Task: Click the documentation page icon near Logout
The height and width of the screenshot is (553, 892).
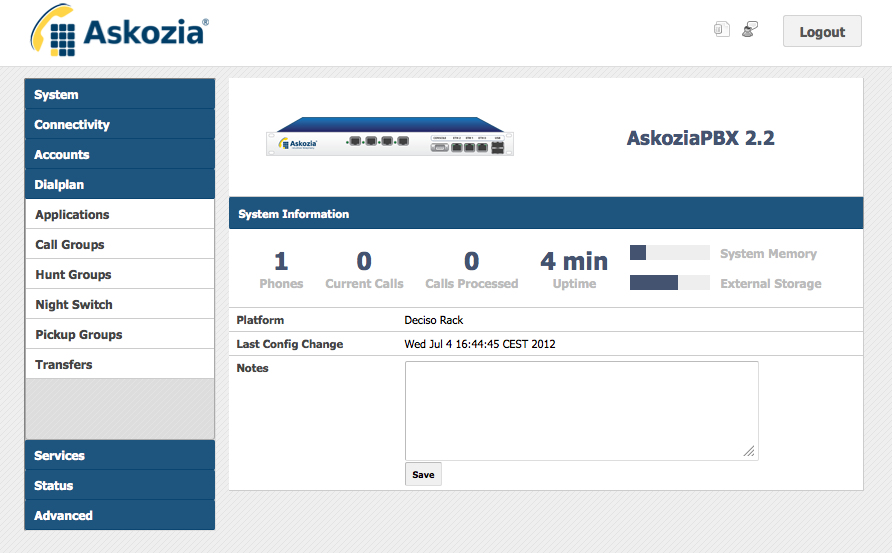Action: coord(721,29)
